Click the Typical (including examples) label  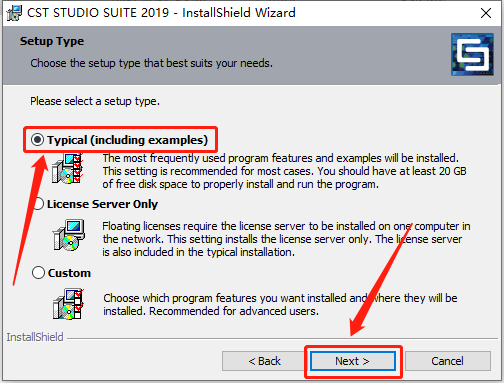pyautogui.click(x=127, y=140)
